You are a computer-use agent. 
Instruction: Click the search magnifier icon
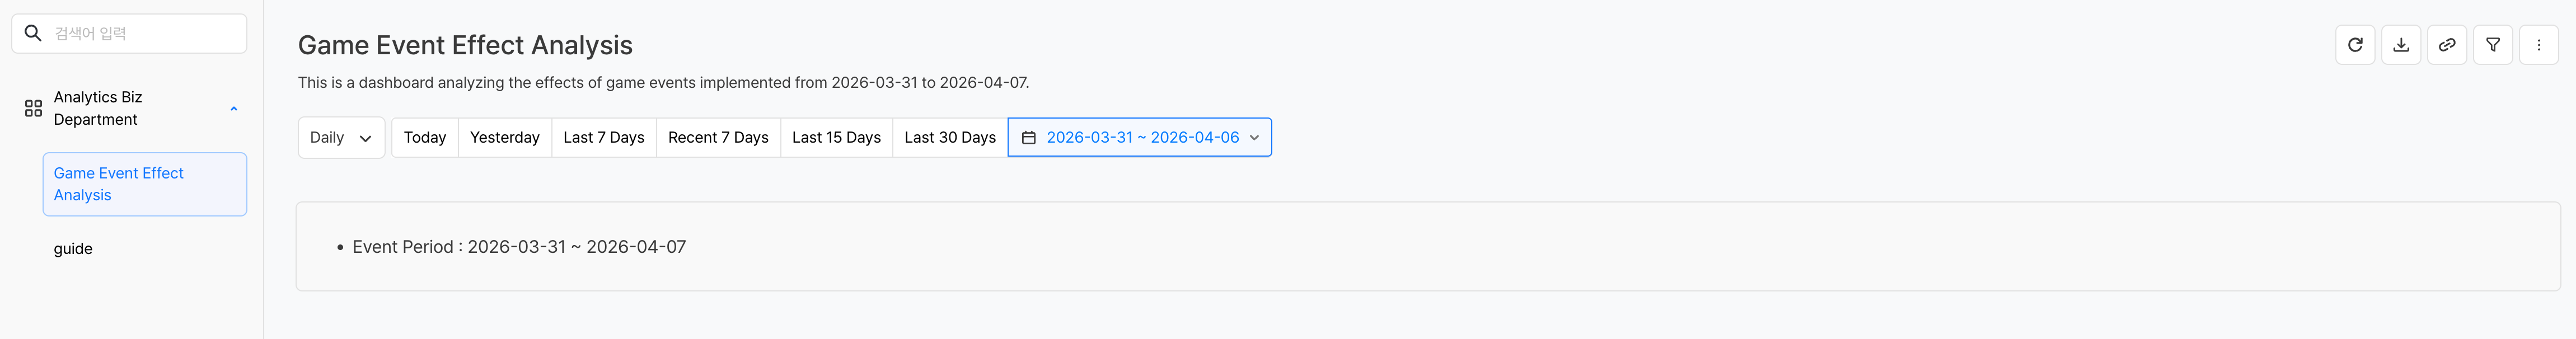tap(33, 33)
